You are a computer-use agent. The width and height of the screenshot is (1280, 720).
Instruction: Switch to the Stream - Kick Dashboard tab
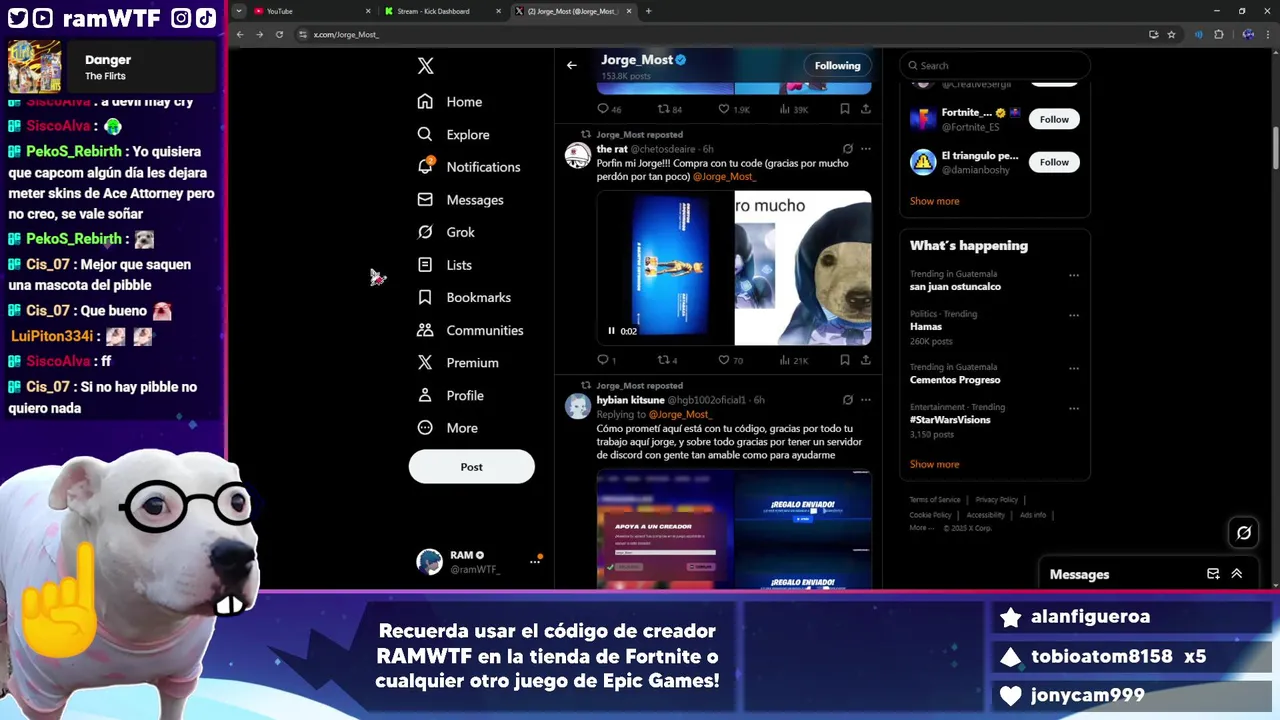[443, 11]
